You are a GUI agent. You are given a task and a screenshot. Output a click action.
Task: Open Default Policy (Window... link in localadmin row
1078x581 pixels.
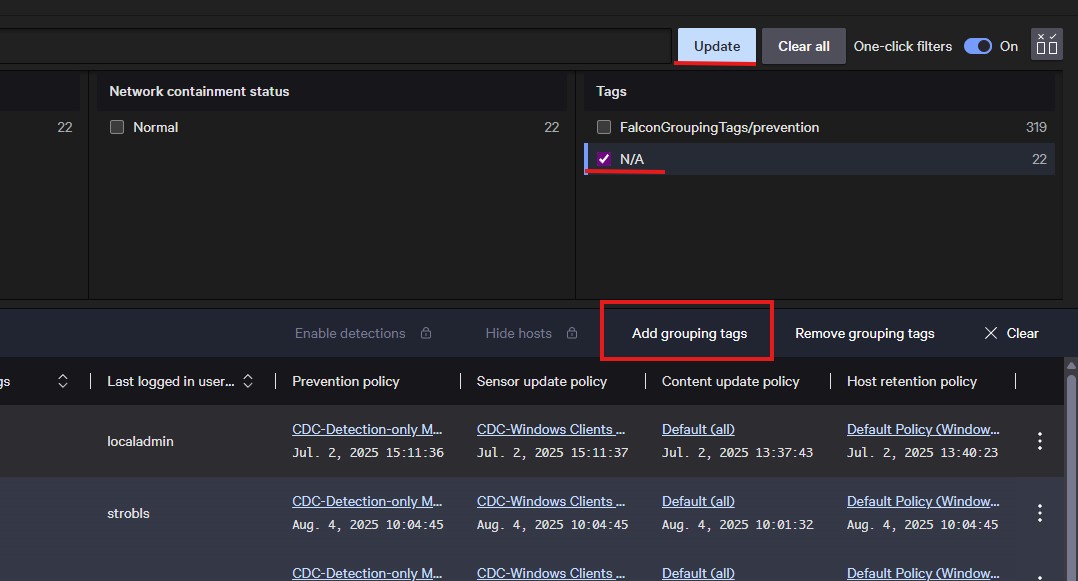(x=923, y=429)
